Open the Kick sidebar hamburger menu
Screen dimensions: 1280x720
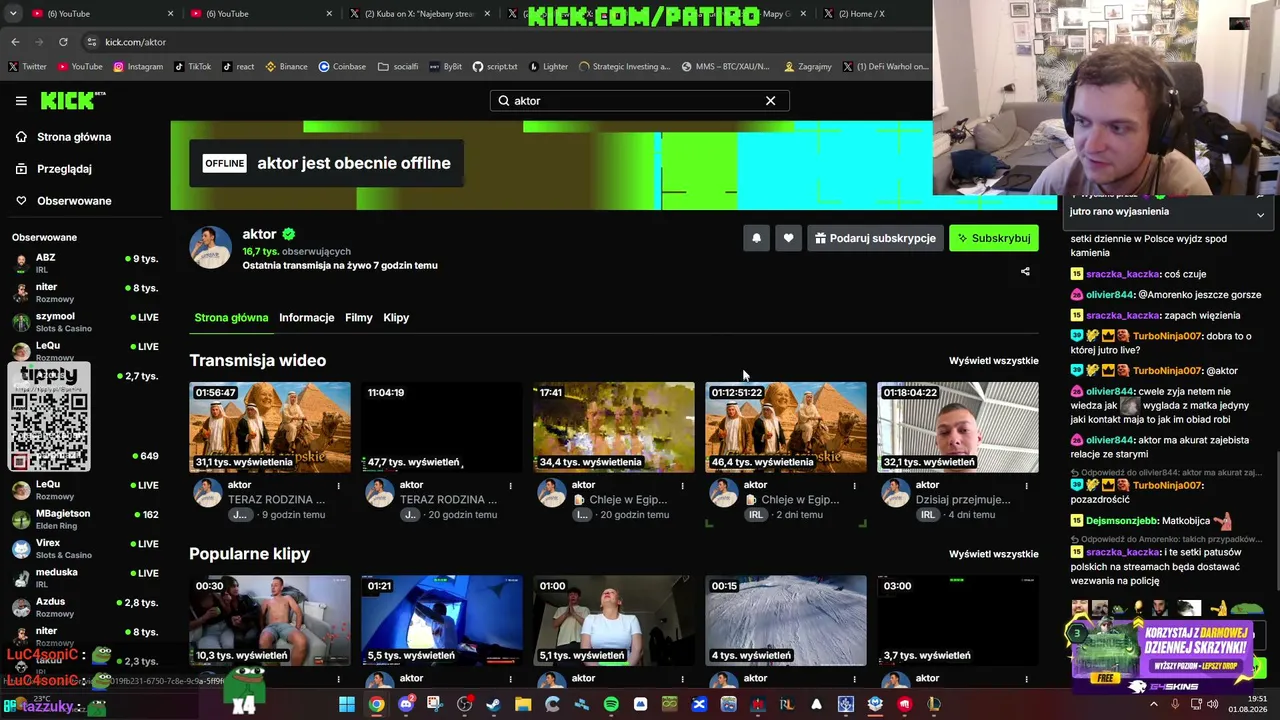tap(21, 100)
